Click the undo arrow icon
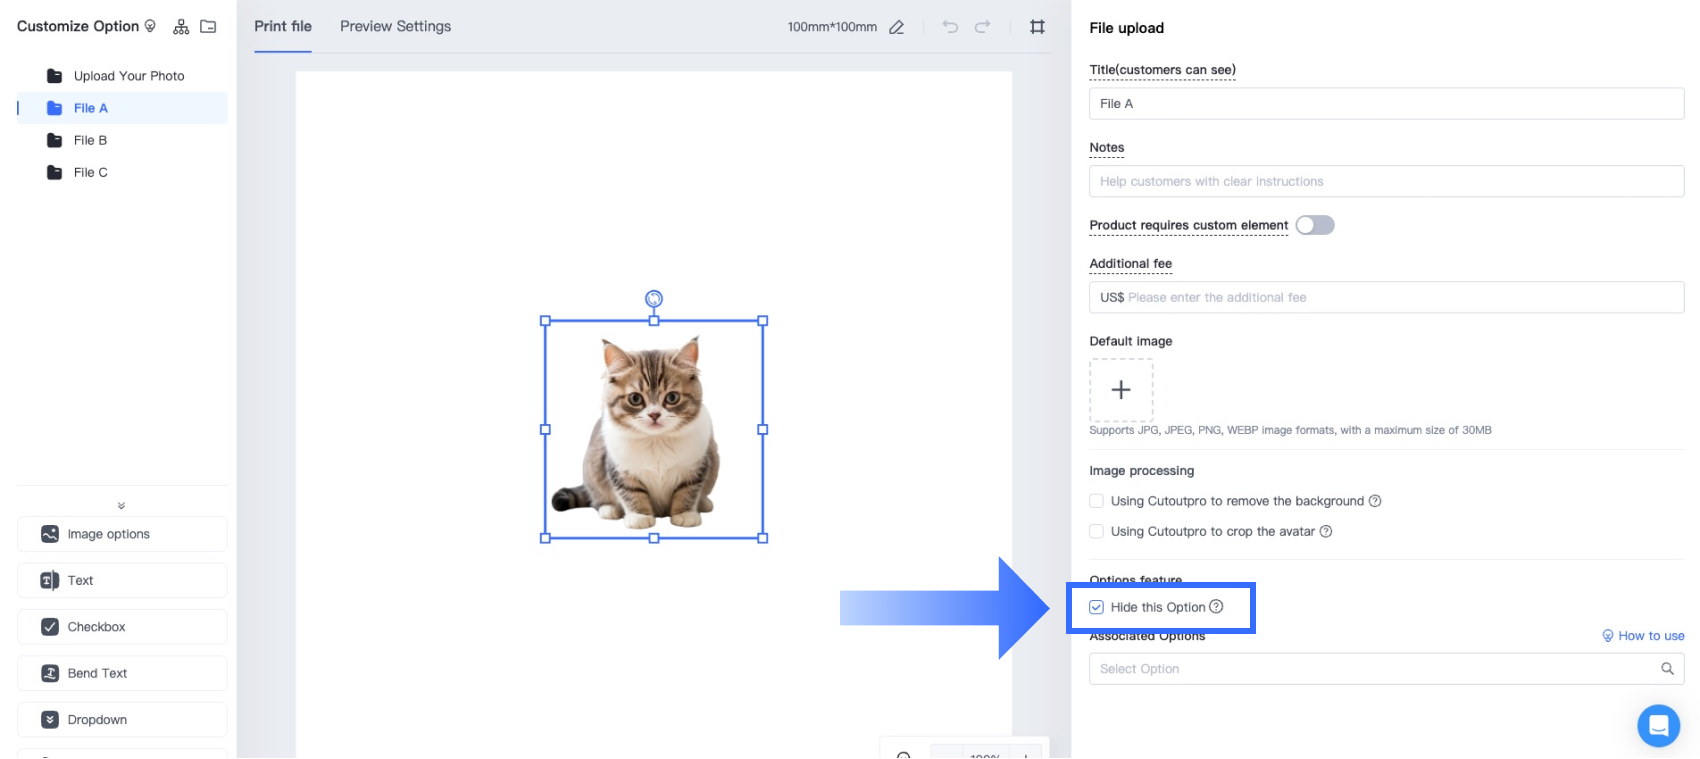Viewport: 1700px width, 759px height. (950, 27)
